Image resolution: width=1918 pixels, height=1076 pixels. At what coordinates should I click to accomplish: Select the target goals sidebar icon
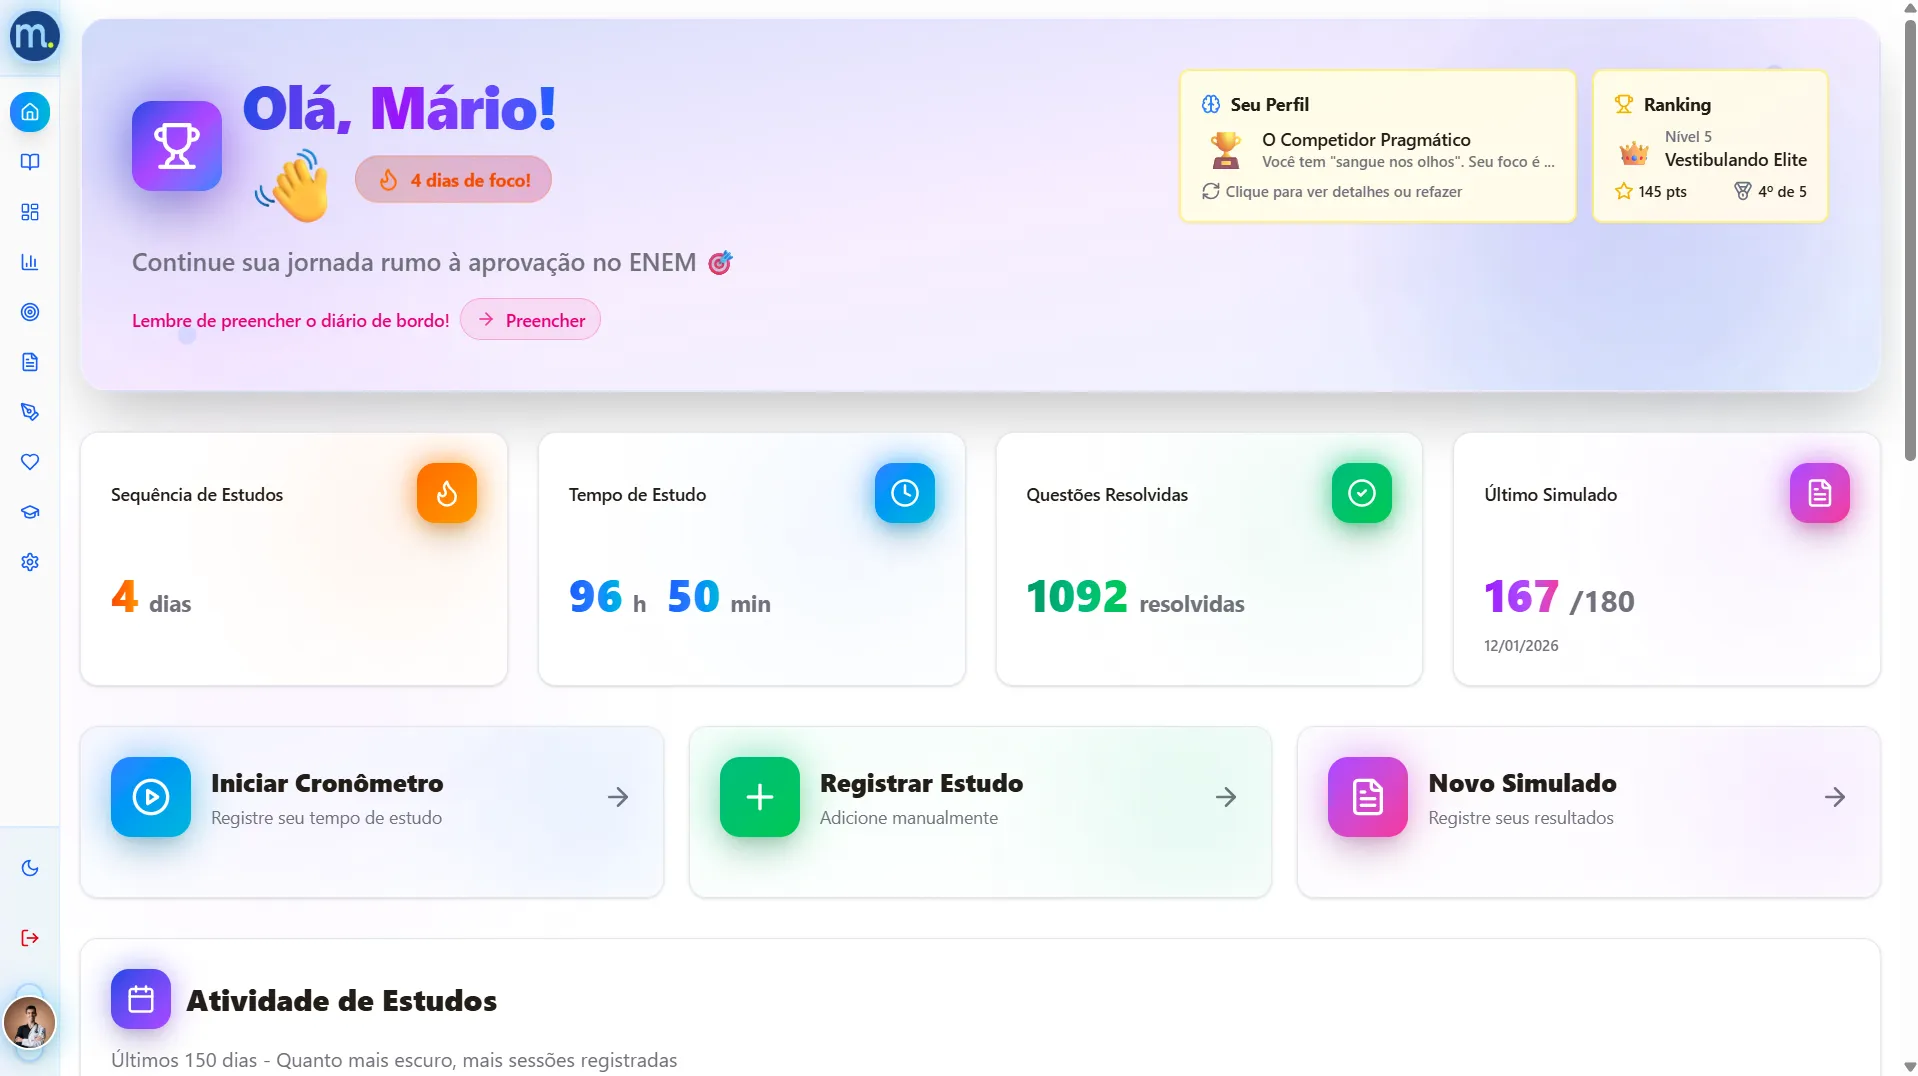pos(30,312)
